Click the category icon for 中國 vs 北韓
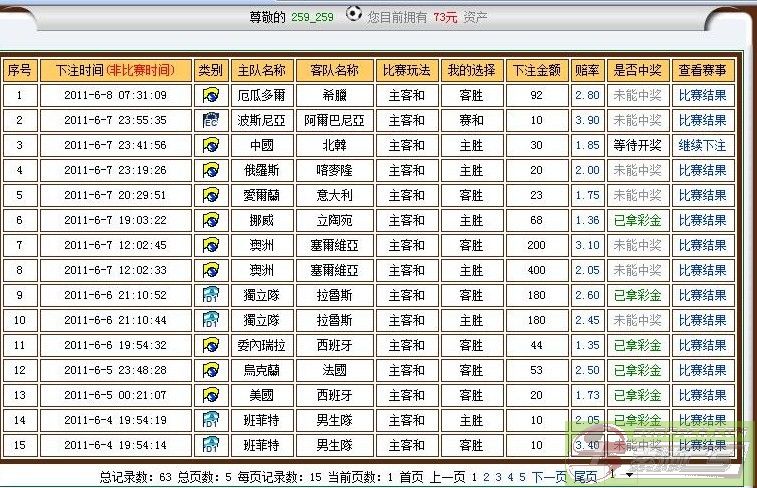This screenshot has width=757, height=488. click(210, 146)
